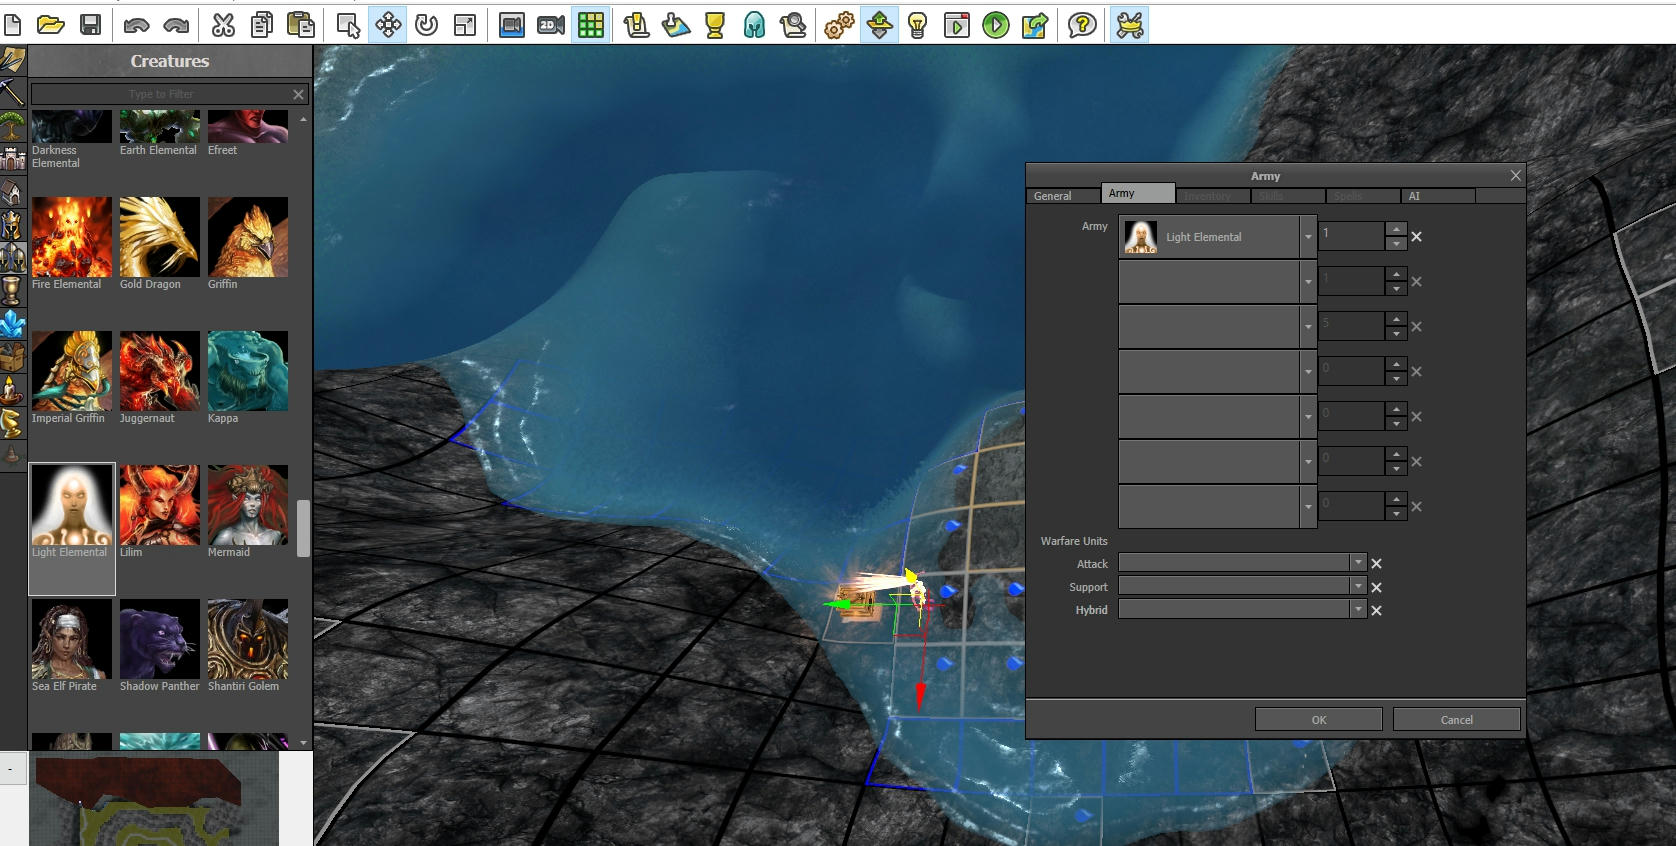The height and width of the screenshot is (846, 1676).
Task: Open the gears settings icon
Action: coord(840,25)
